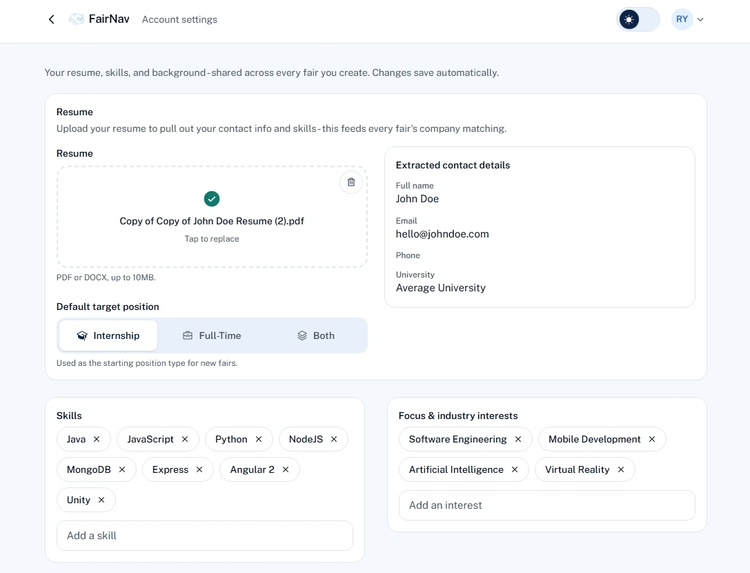
Task: Click the FairNav logo icon
Action: tap(77, 19)
